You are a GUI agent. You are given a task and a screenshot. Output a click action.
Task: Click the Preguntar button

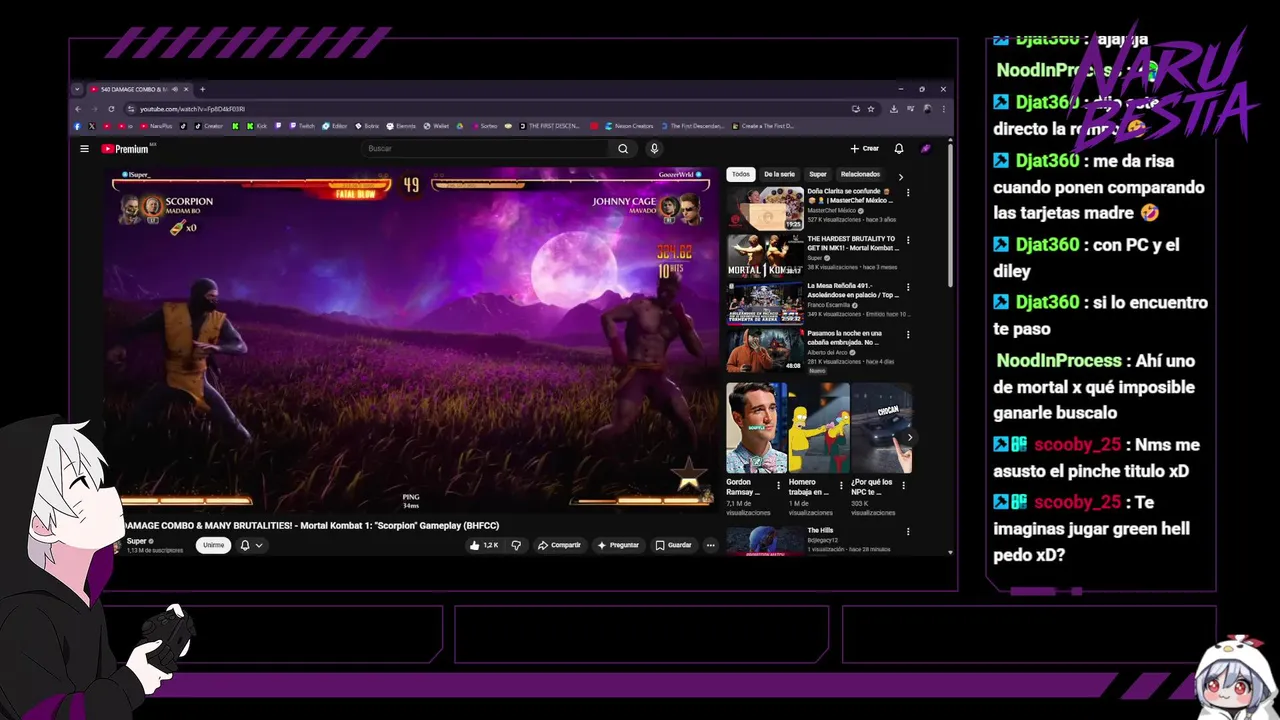click(x=618, y=545)
